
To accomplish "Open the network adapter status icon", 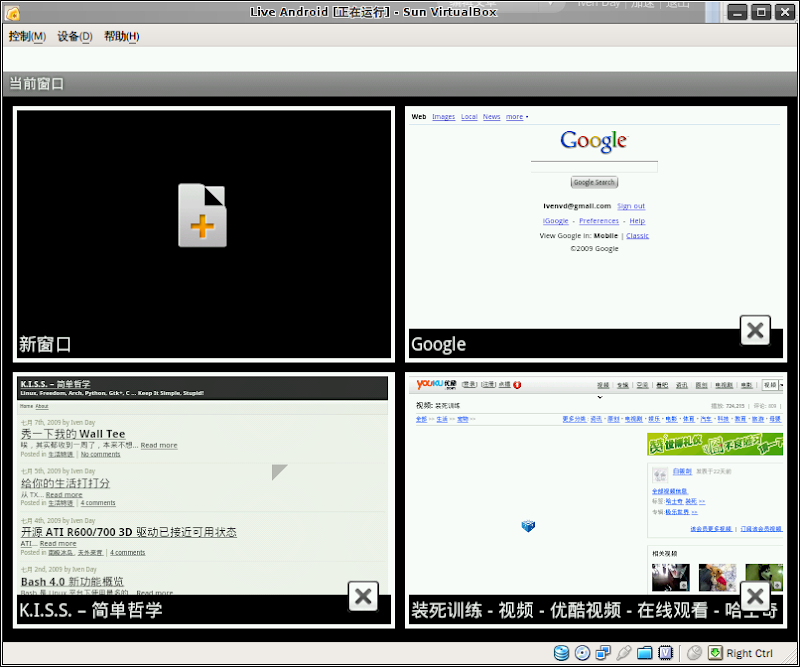I will click(x=603, y=653).
